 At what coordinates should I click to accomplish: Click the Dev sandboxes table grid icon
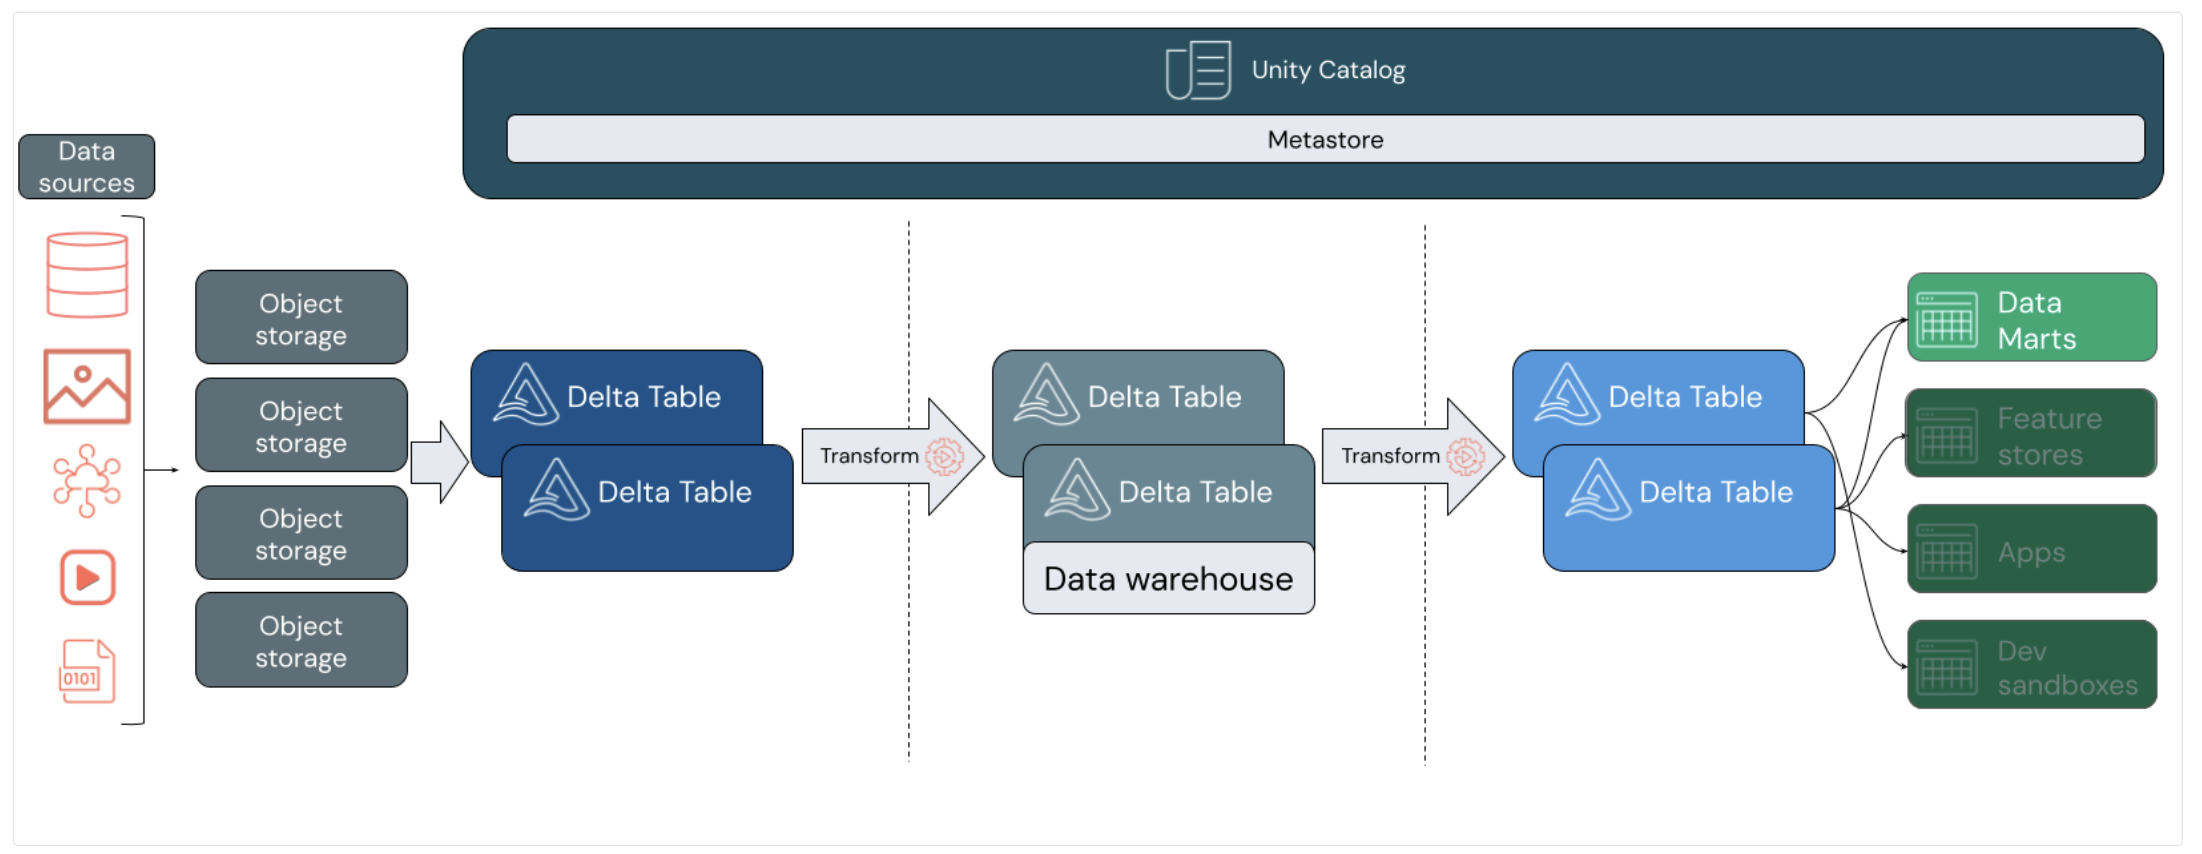[x=1946, y=666]
